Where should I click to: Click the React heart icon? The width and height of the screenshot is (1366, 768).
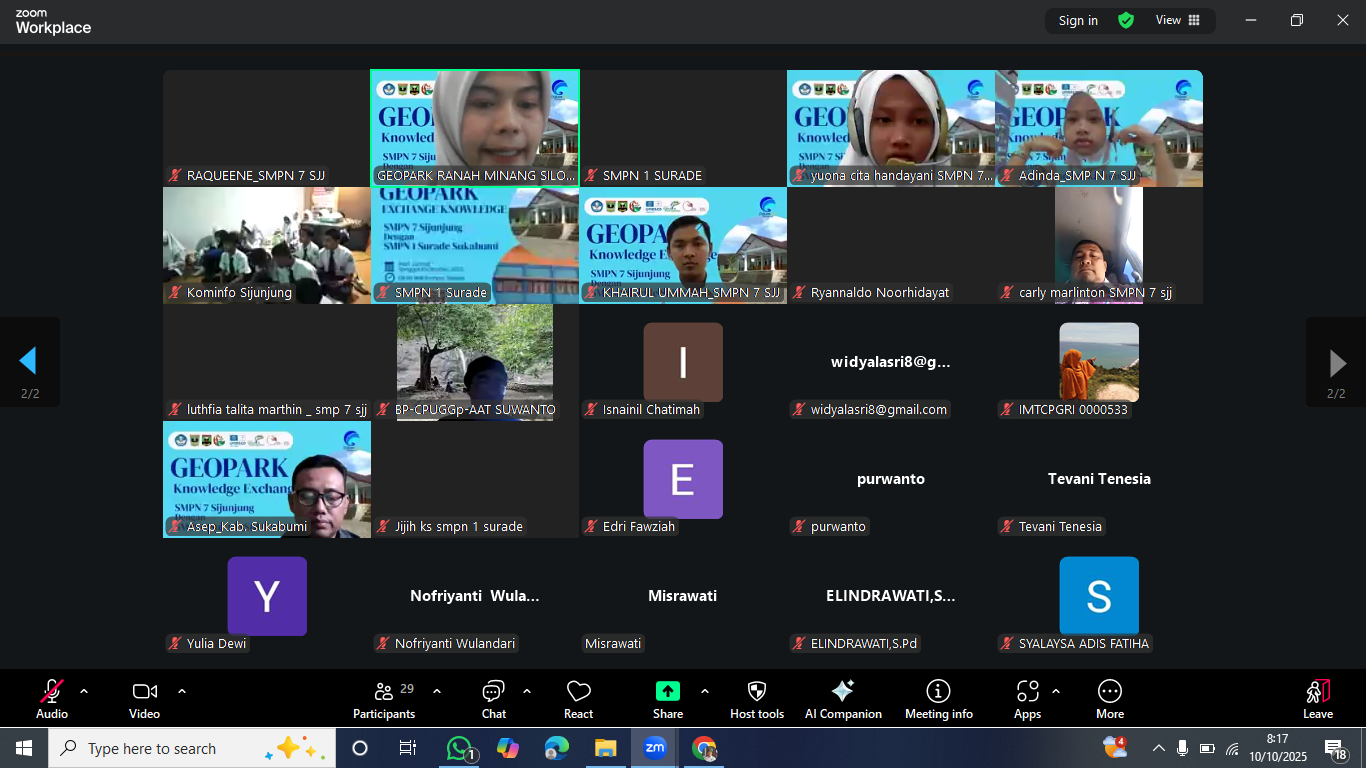pyautogui.click(x=578, y=699)
